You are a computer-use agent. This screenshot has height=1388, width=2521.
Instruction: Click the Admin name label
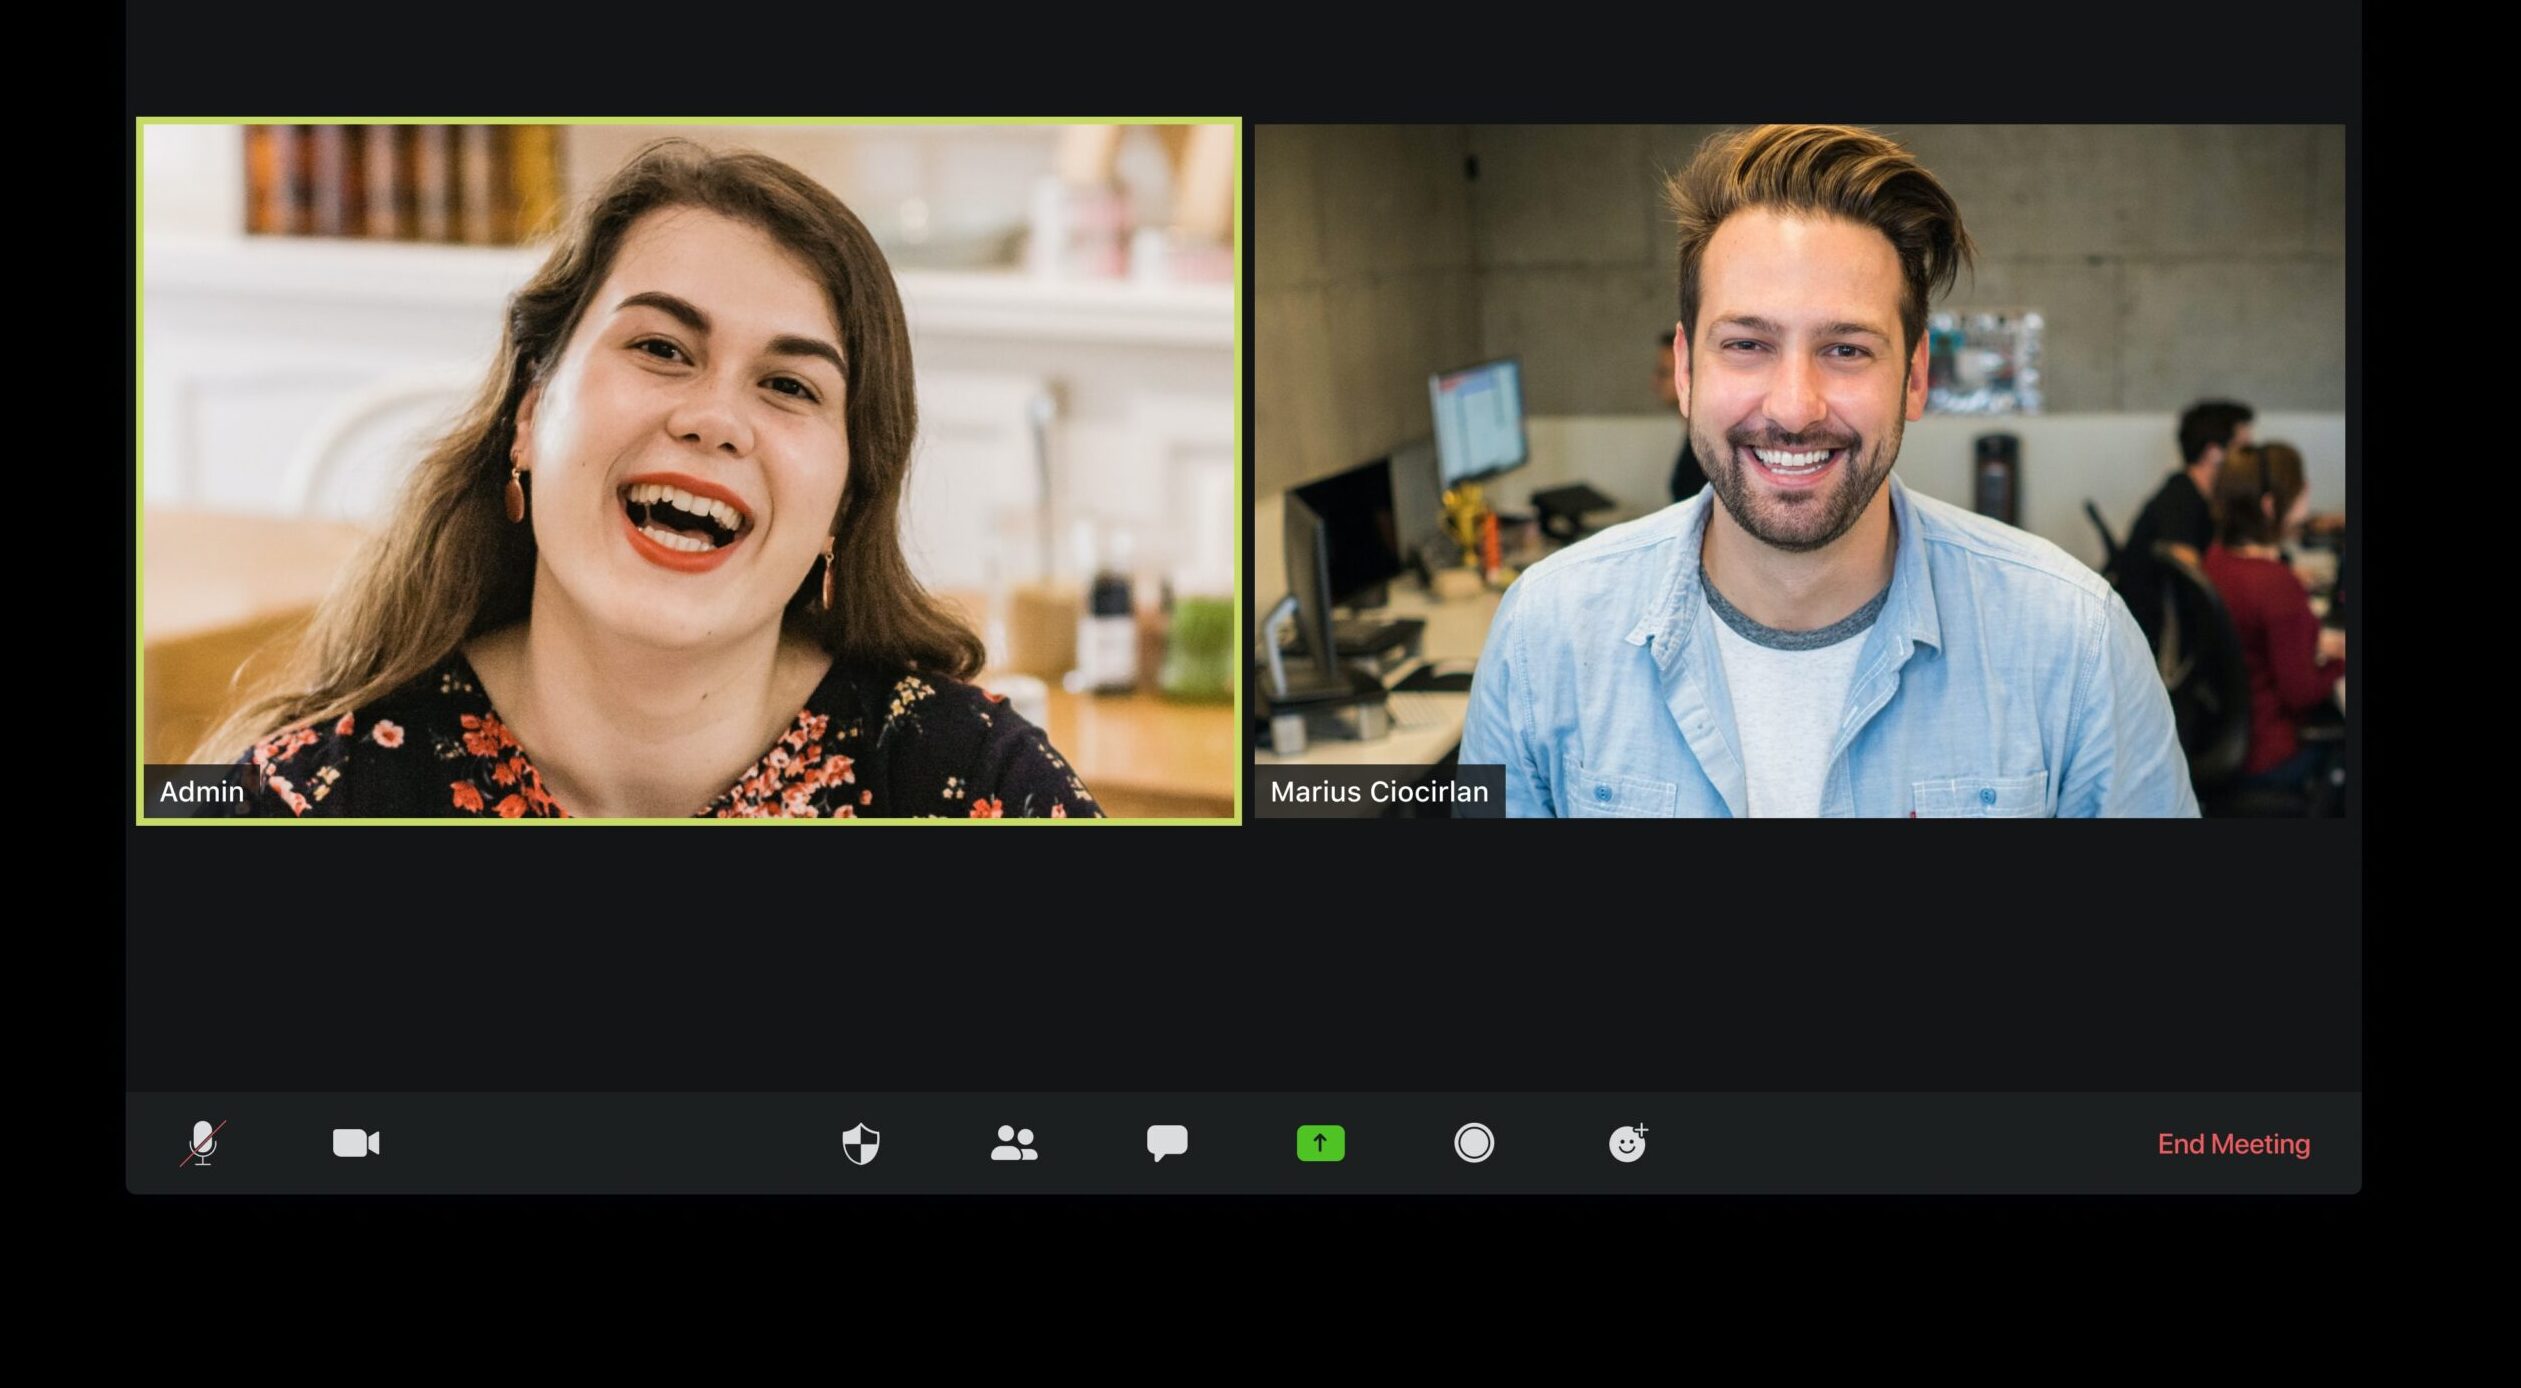(202, 792)
